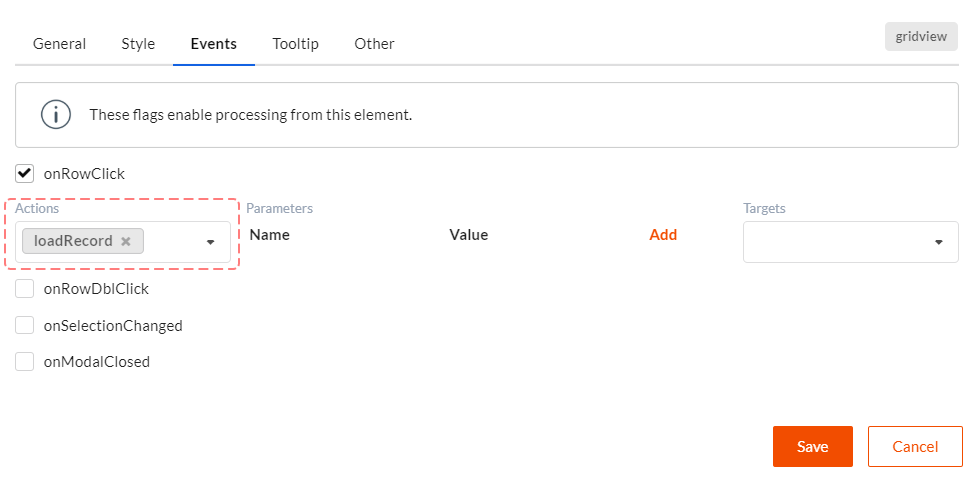
Task: Click the Add parameter link
Action: [x=663, y=235]
